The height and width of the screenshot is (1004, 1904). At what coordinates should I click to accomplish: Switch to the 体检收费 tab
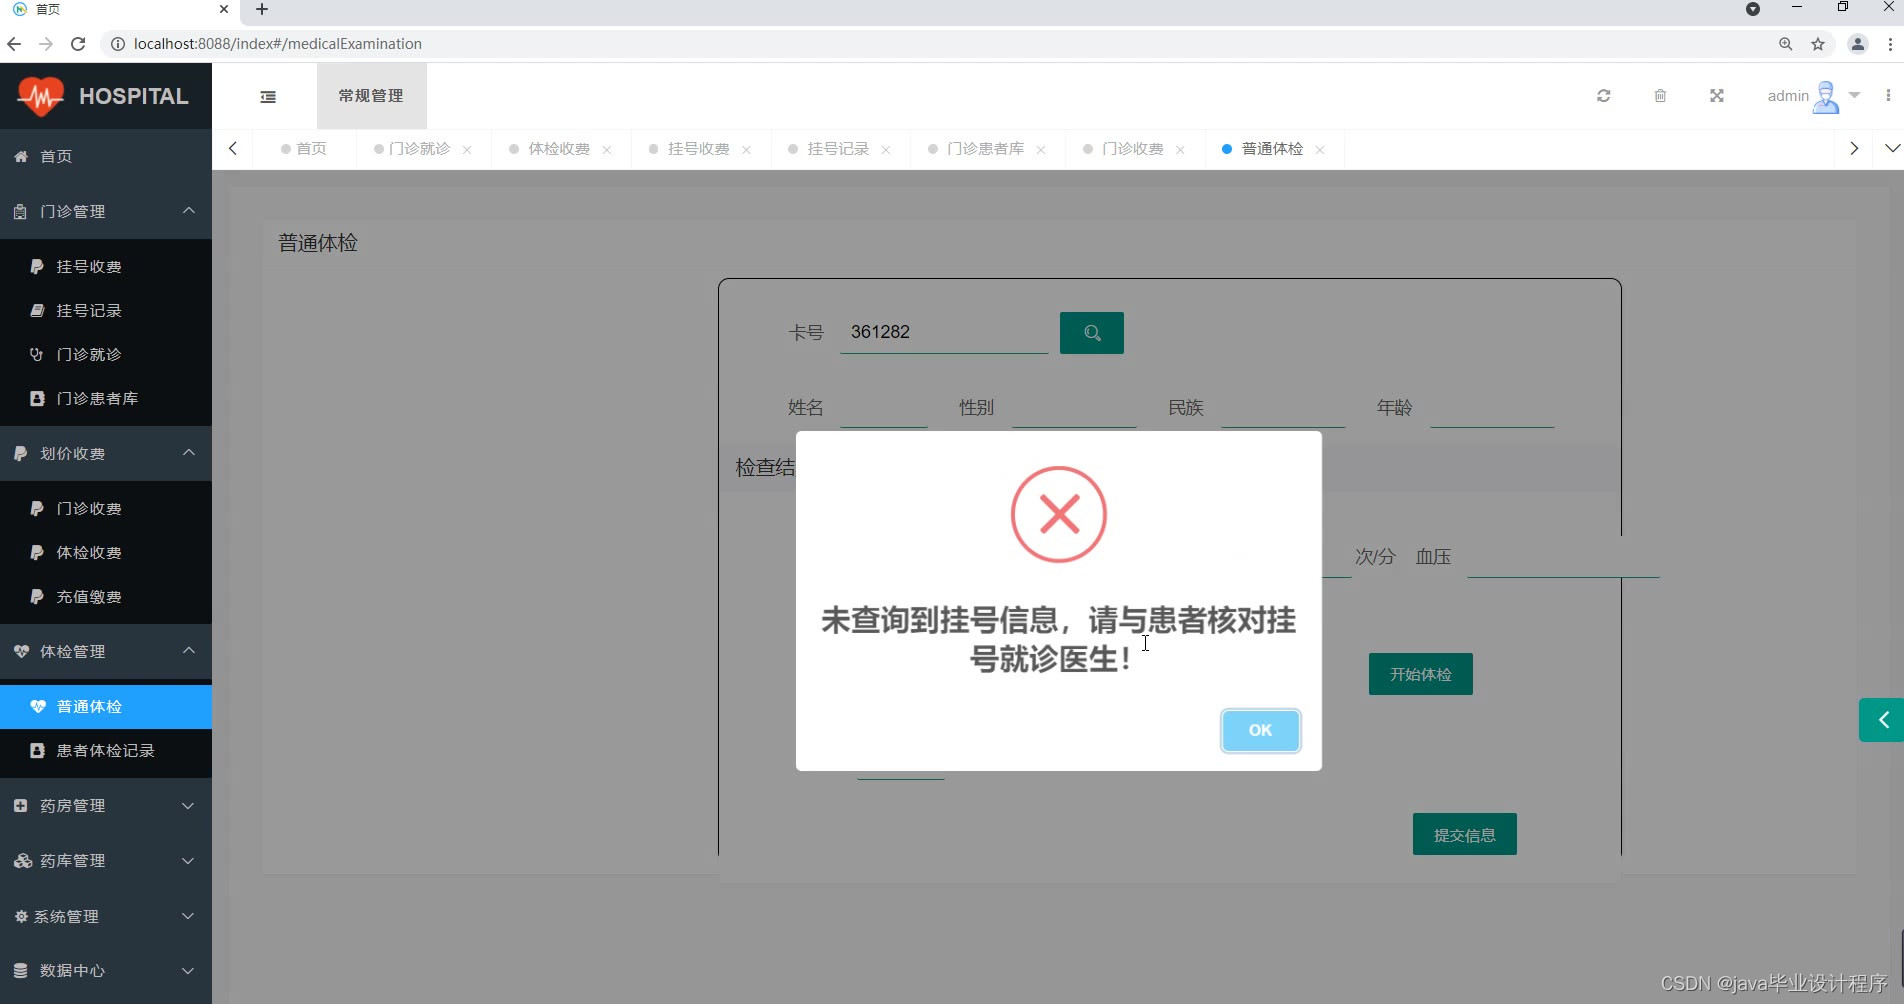coord(559,149)
